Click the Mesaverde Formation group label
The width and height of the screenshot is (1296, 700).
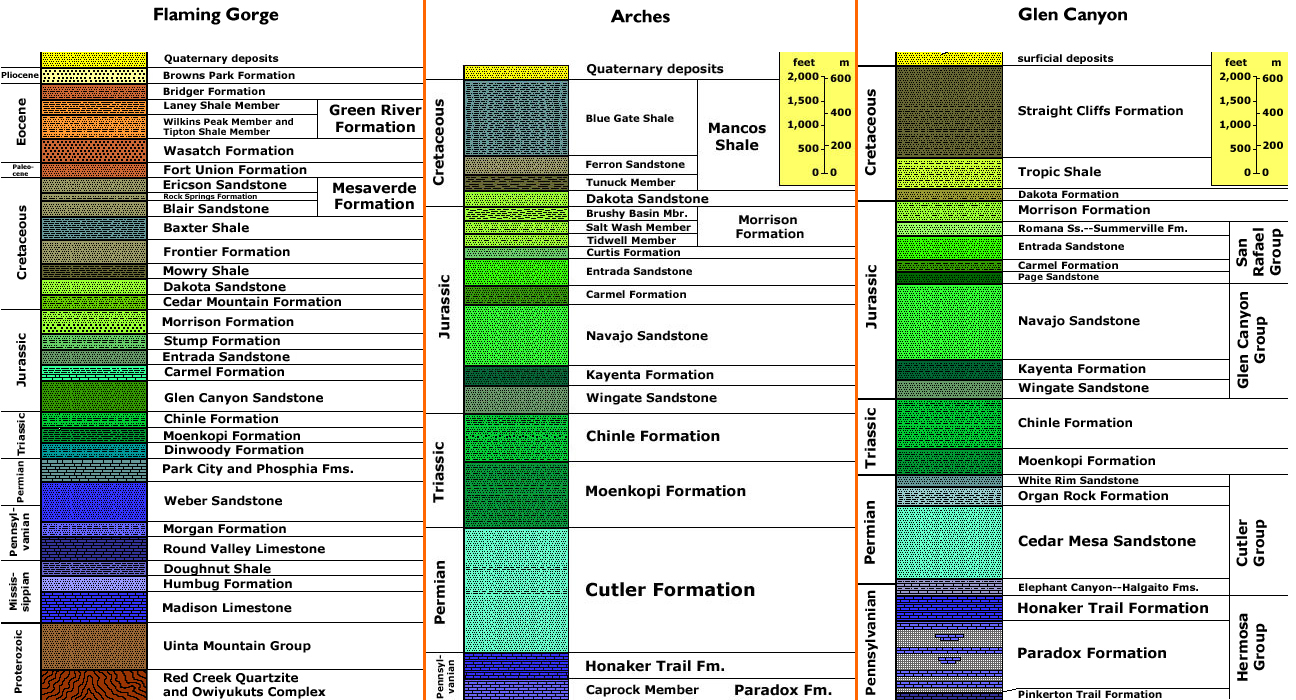(x=374, y=196)
